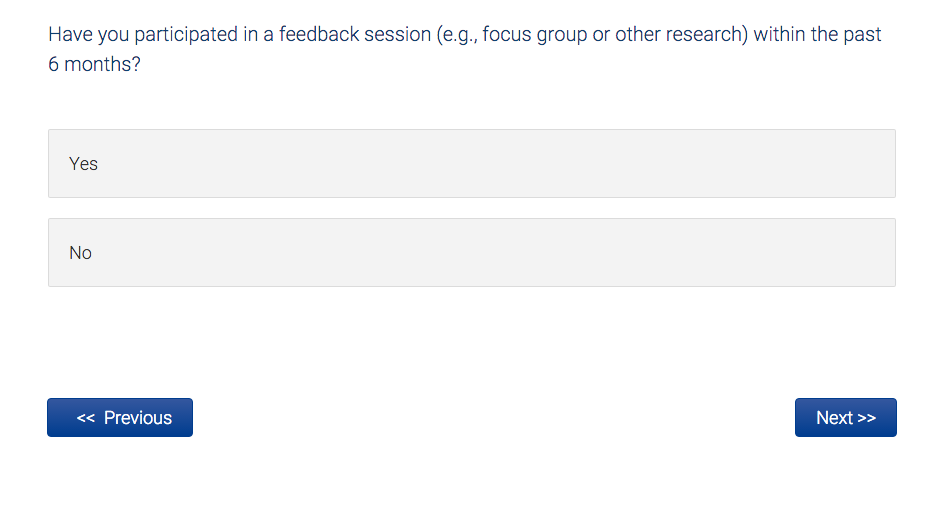This screenshot has width=951, height=512.
Task: Select the "No" answer option
Action: point(471,252)
